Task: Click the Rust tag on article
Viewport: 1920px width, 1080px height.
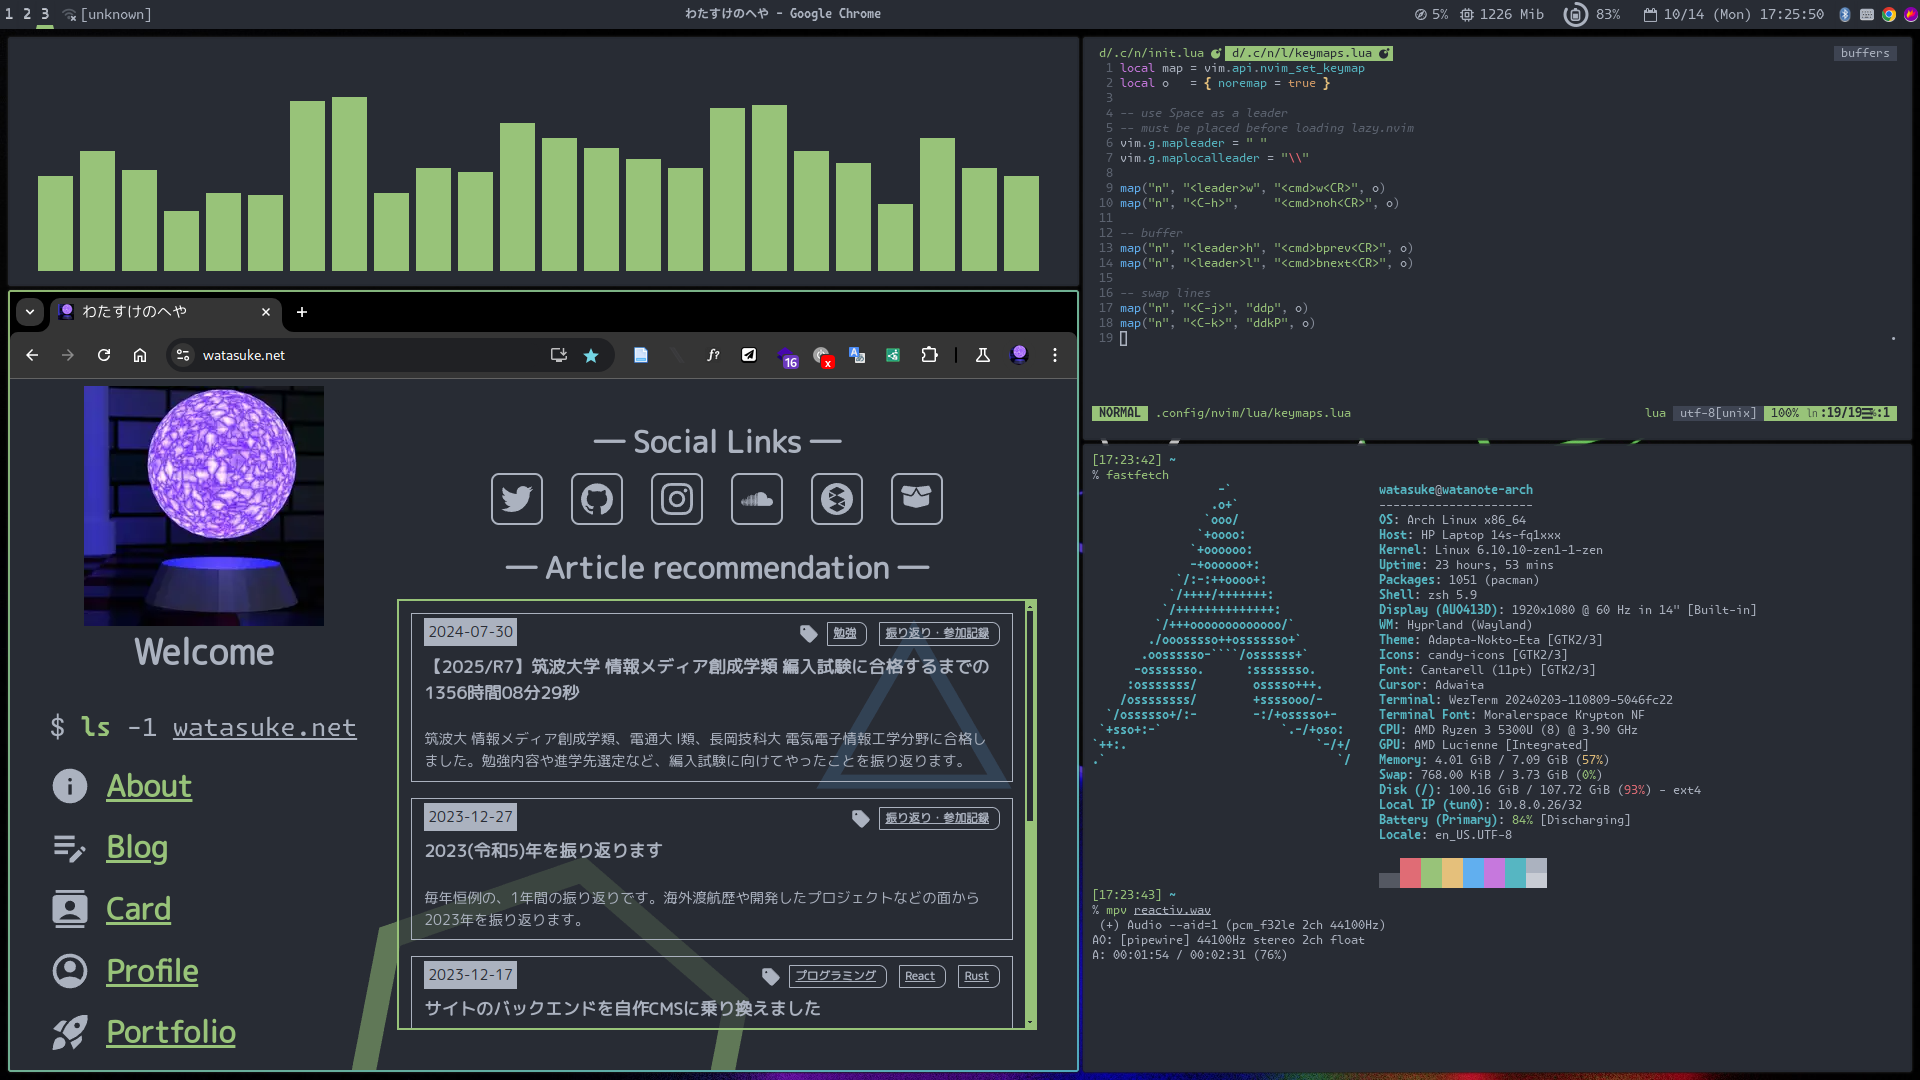Action: pos(976,976)
